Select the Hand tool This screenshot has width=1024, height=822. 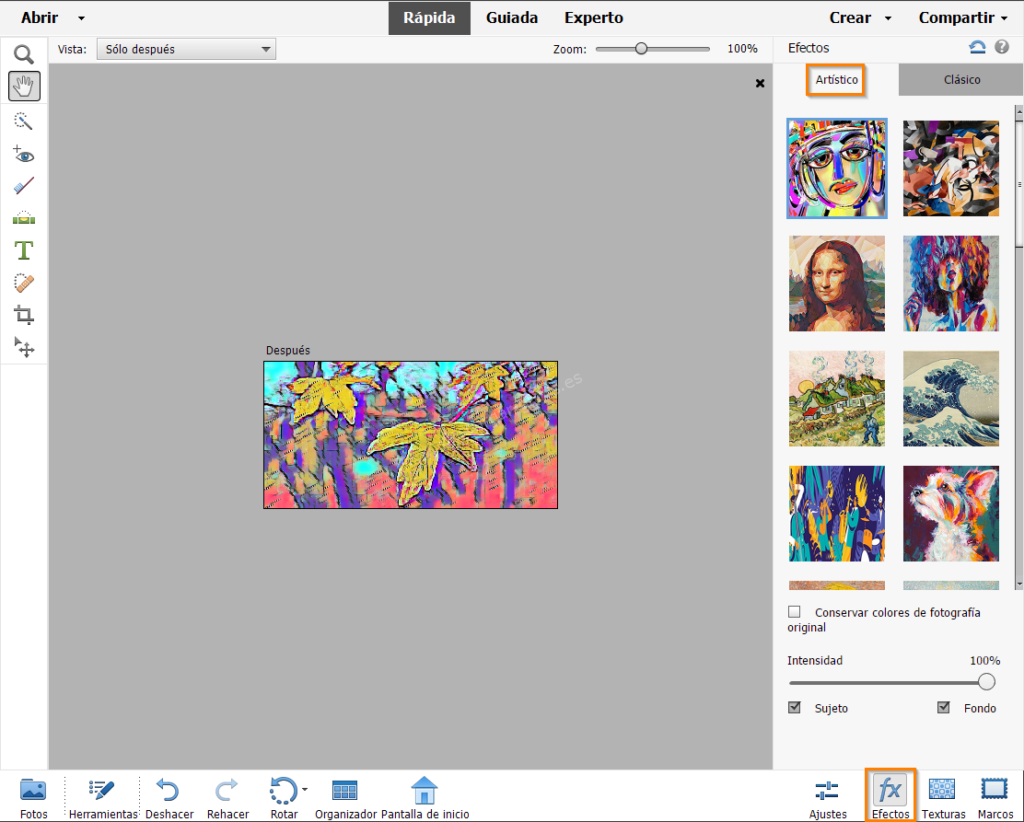(x=24, y=86)
